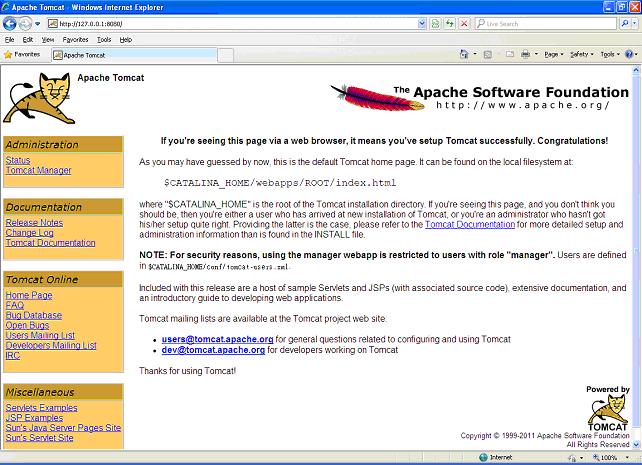Open the Home Page link
The height and width of the screenshot is (465, 642).
[x=29, y=295]
